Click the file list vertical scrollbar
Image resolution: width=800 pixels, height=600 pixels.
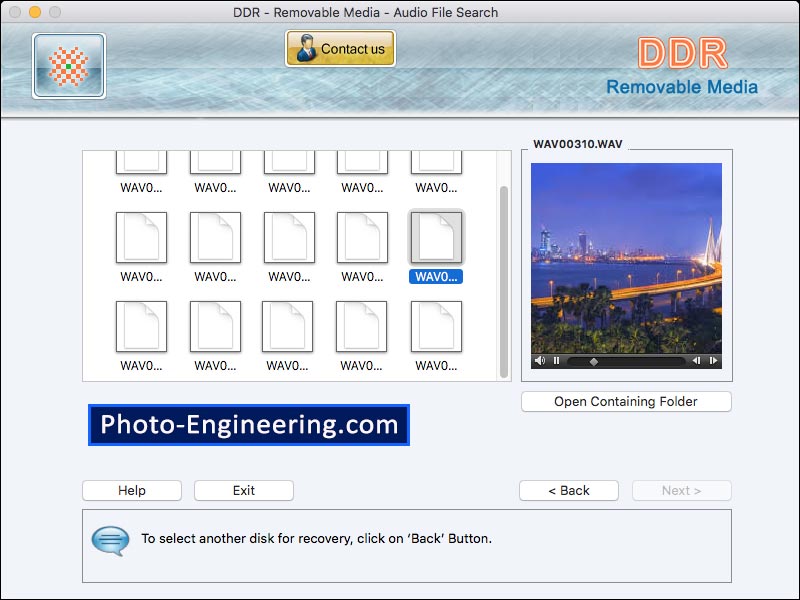tap(504, 280)
